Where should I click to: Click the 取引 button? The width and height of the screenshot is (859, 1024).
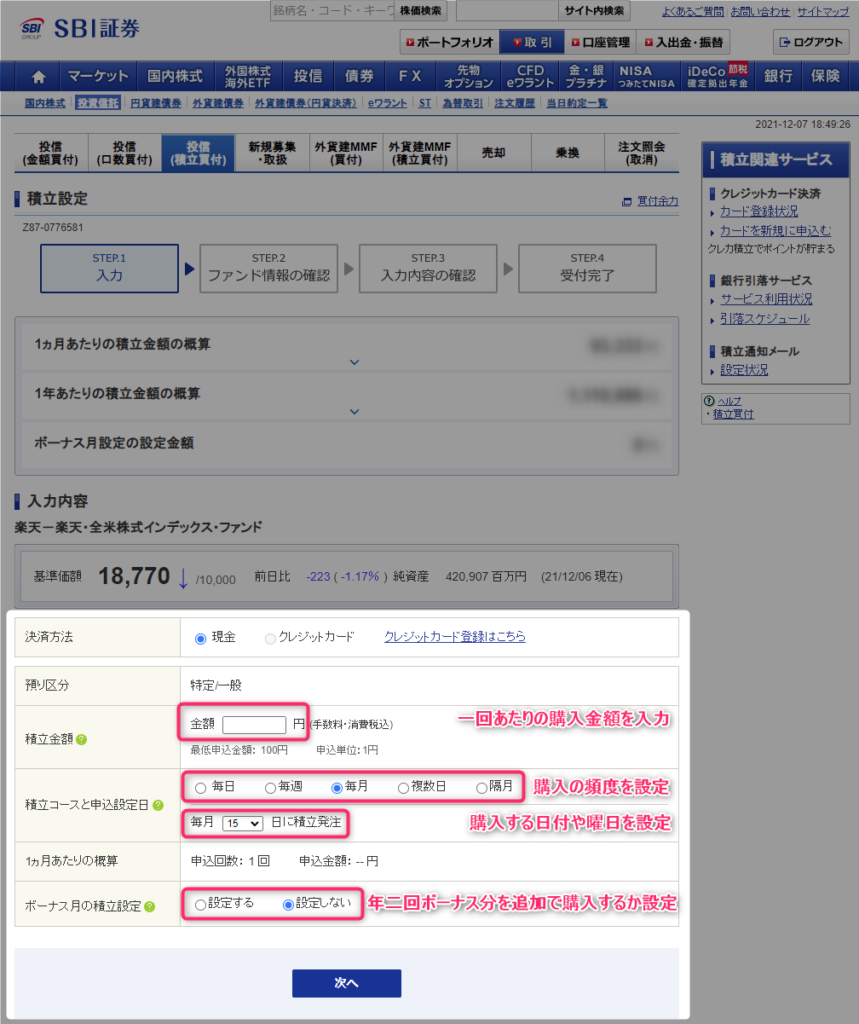pos(532,42)
